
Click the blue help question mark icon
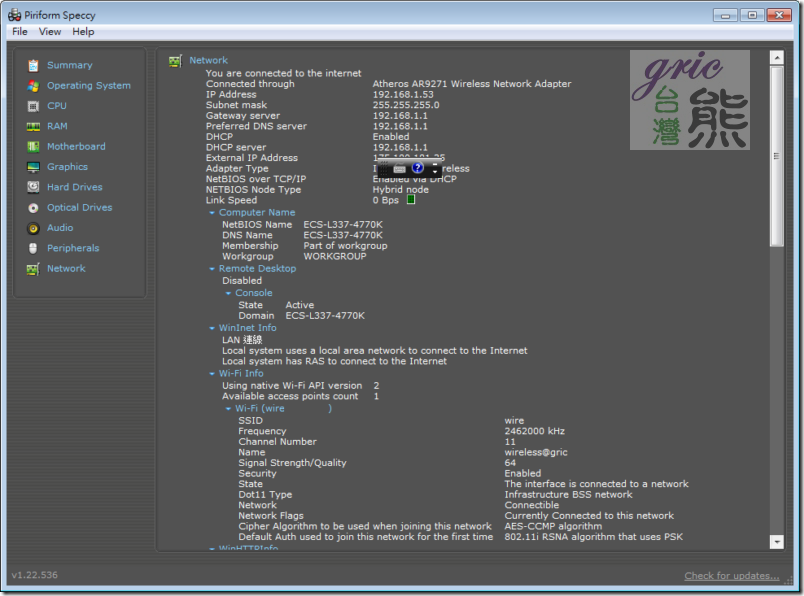[x=418, y=168]
